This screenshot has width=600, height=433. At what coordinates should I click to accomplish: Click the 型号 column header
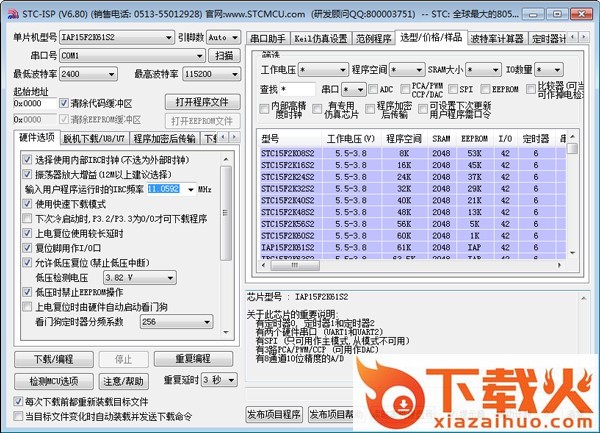pos(290,139)
